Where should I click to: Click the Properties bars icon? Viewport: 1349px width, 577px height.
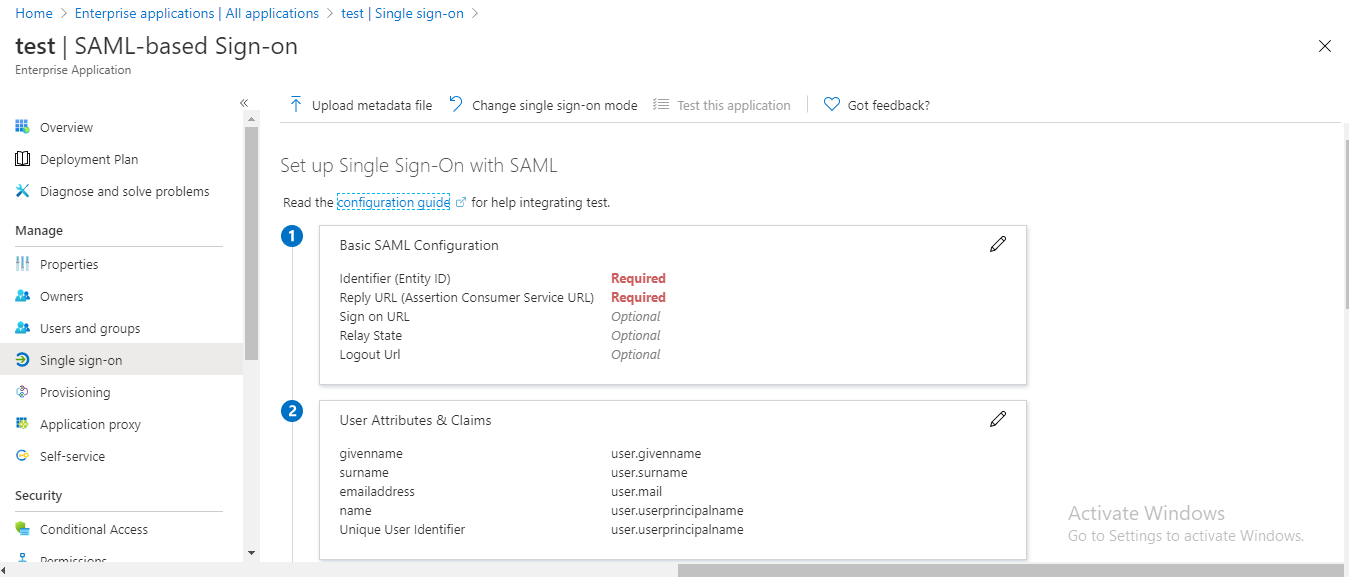tap(22, 264)
